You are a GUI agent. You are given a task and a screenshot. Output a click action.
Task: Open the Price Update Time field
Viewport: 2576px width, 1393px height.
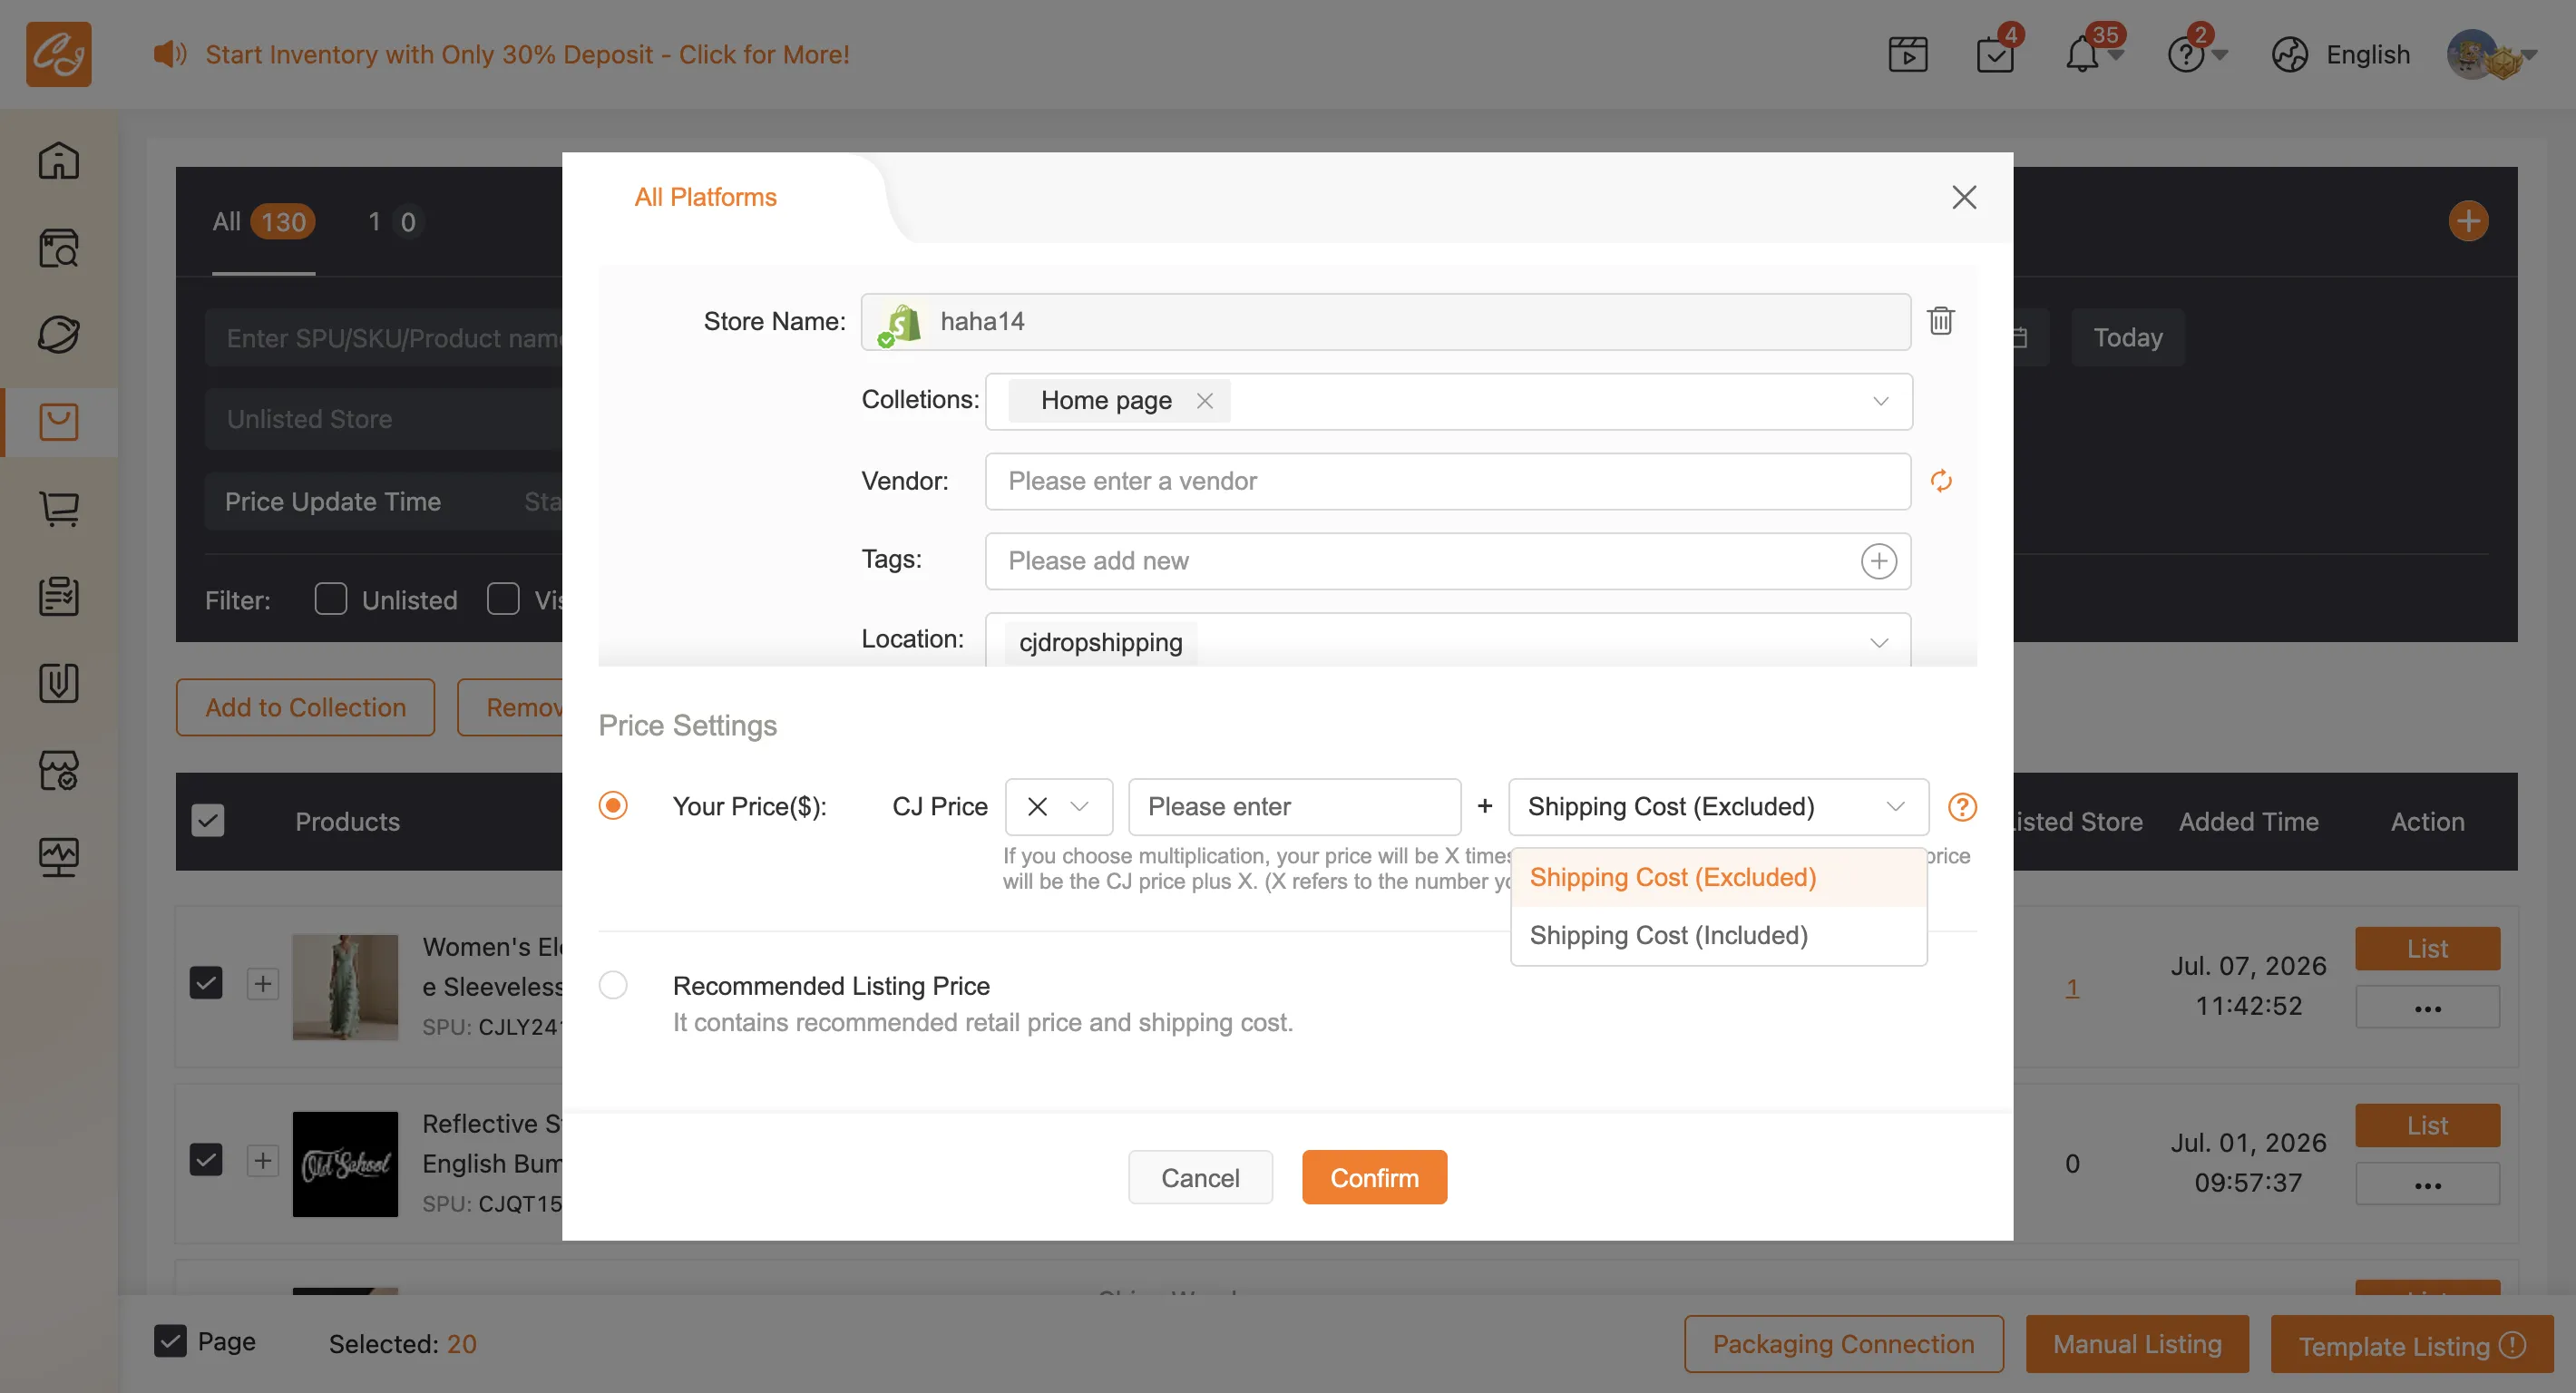tap(384, 501)
